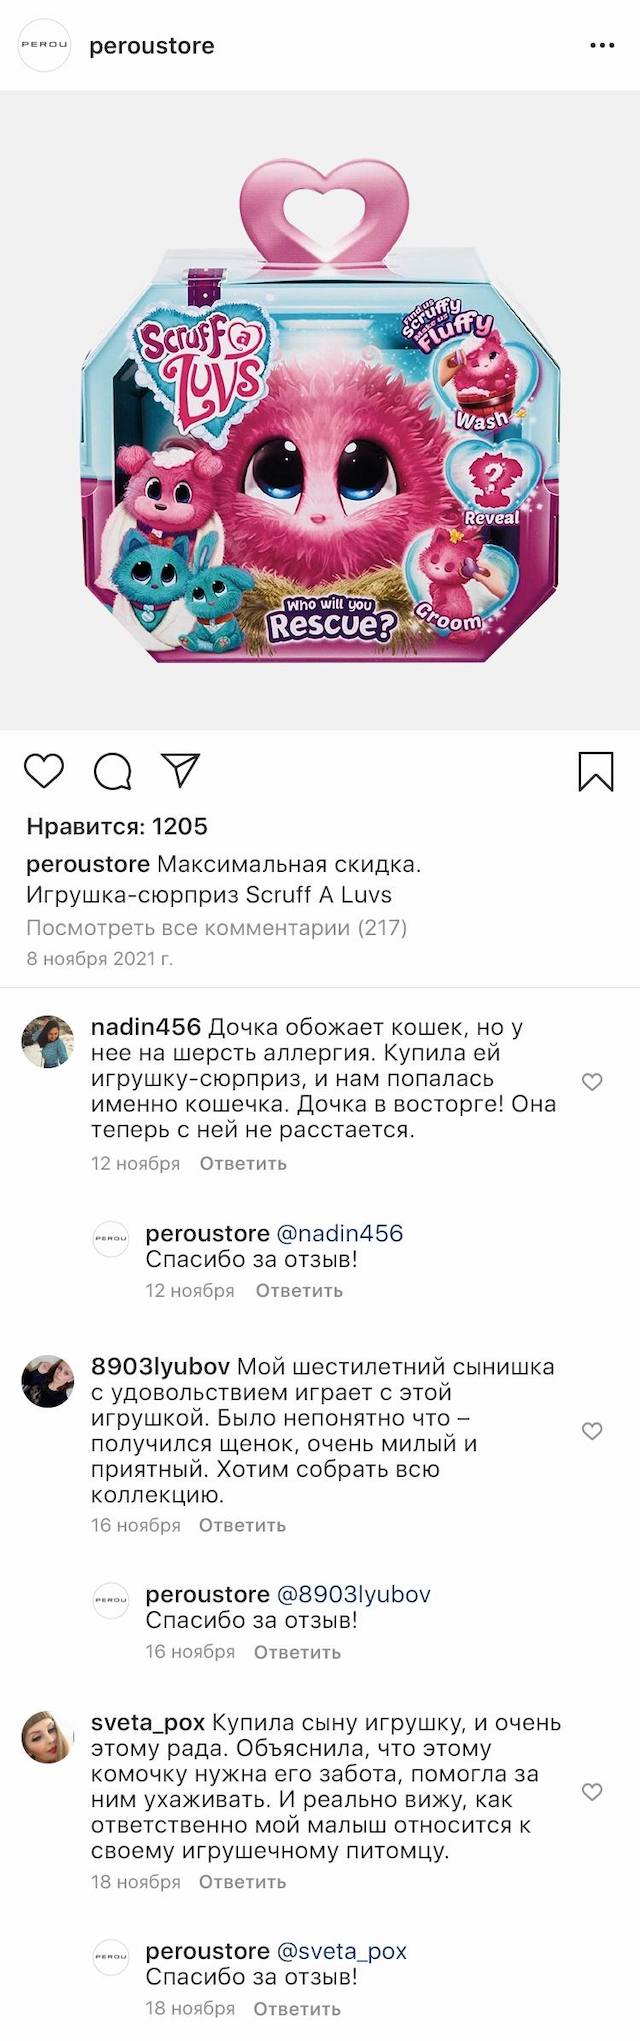Share the post with paper plane icon
The width and height of the screenshot is (640, 2041).
click(181, 770)
